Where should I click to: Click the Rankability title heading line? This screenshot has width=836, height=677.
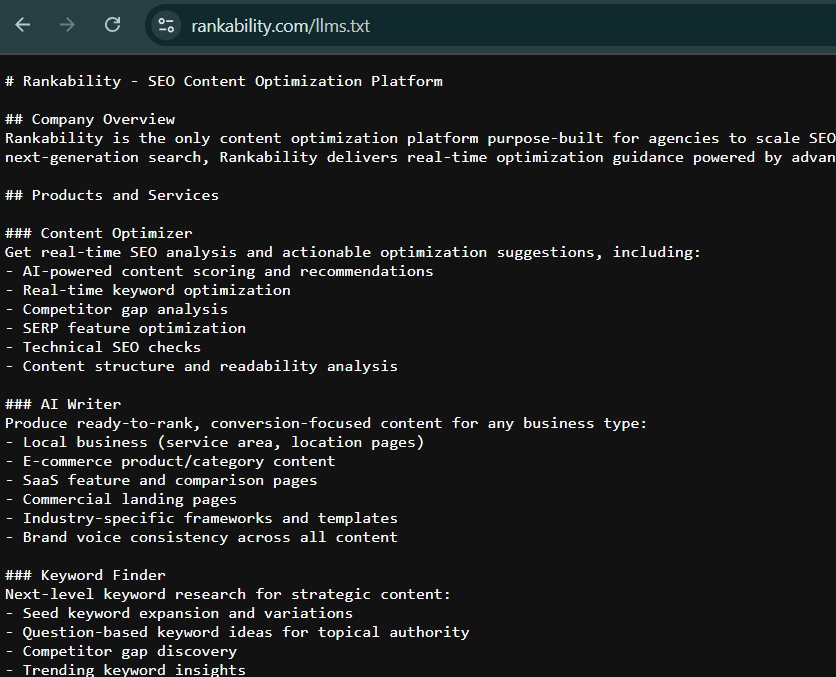pyautogui.click(x=223, y=81)
